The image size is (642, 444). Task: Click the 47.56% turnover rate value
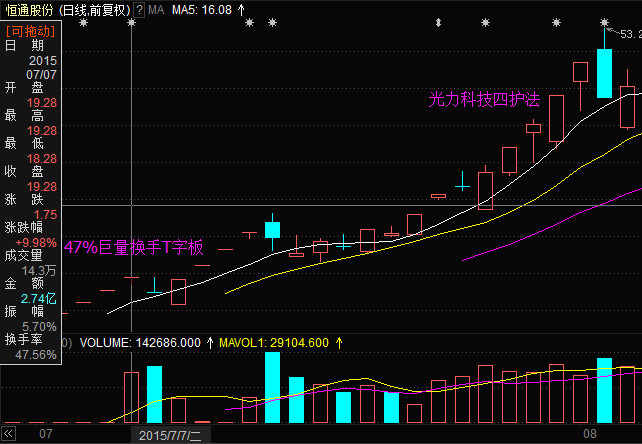tap(36, 354)
